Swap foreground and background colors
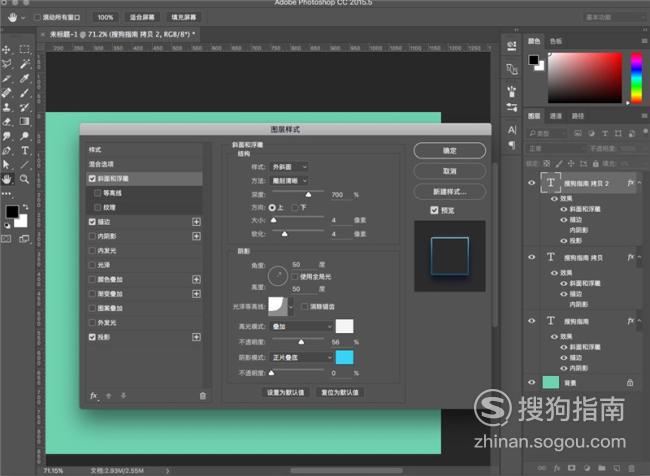650x476 pixels. click(x=25, y=206)
